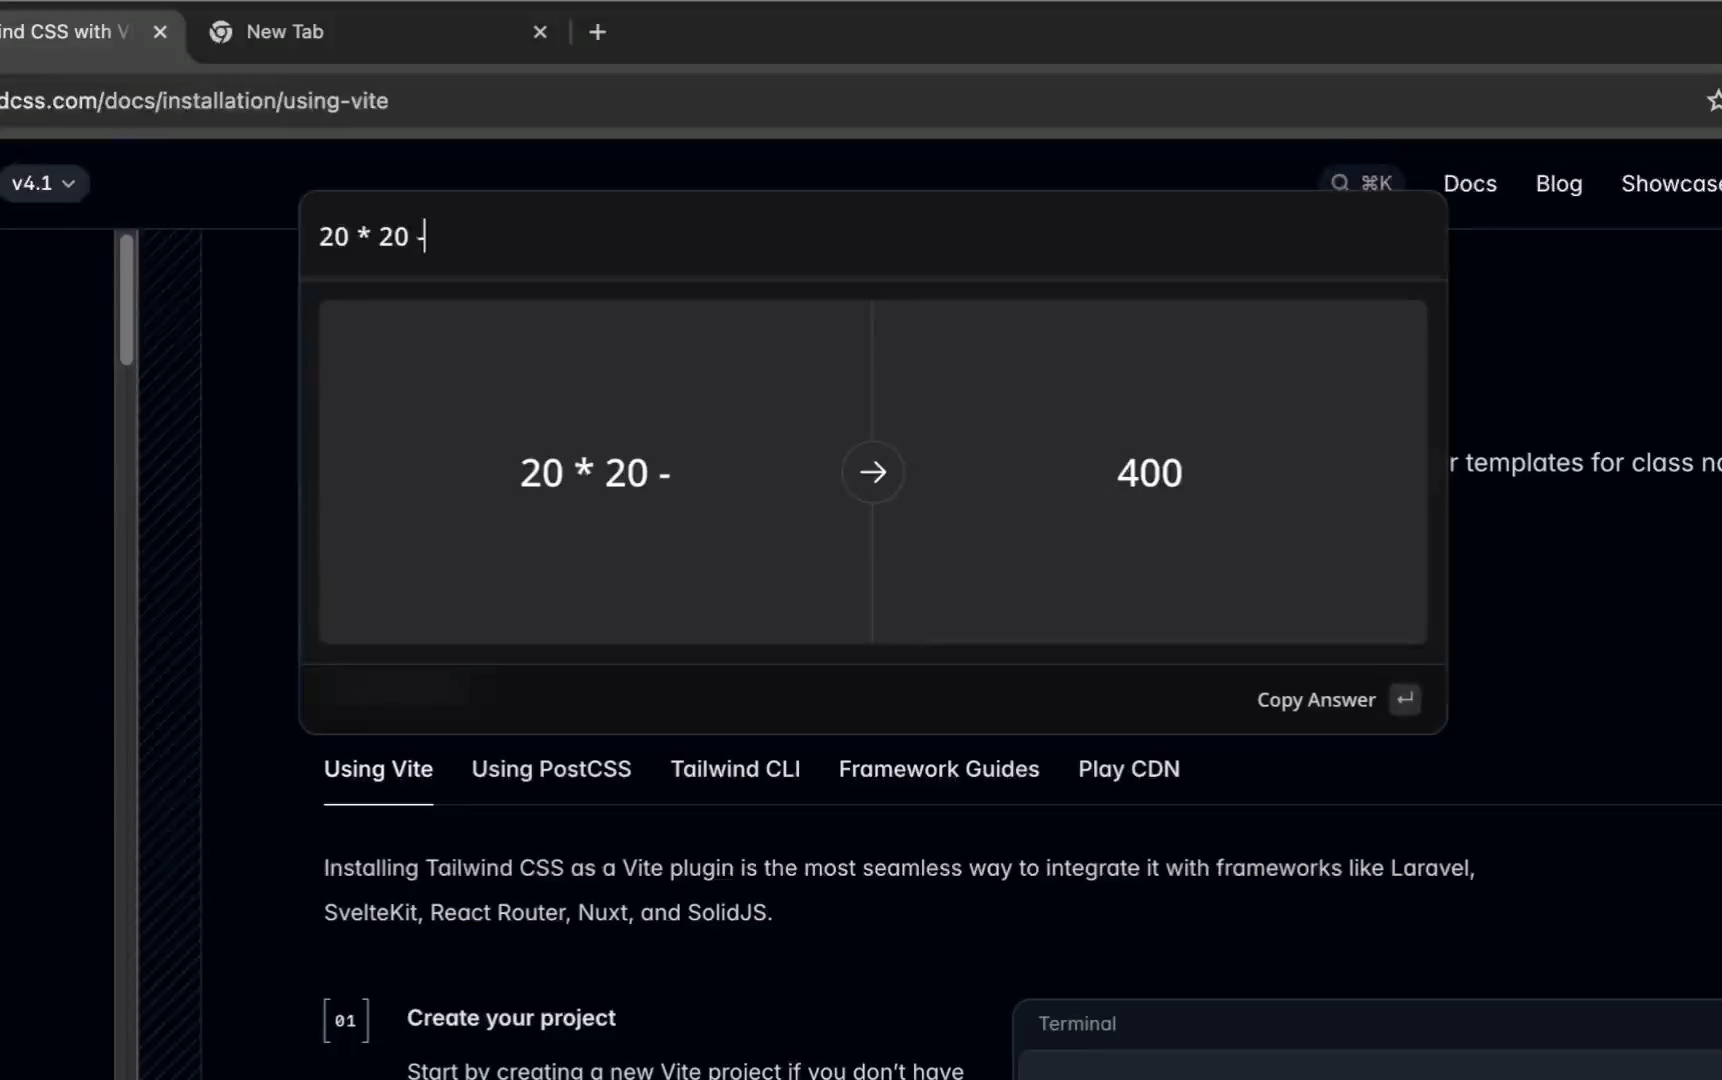Close the New Tab browser tab

540,32
